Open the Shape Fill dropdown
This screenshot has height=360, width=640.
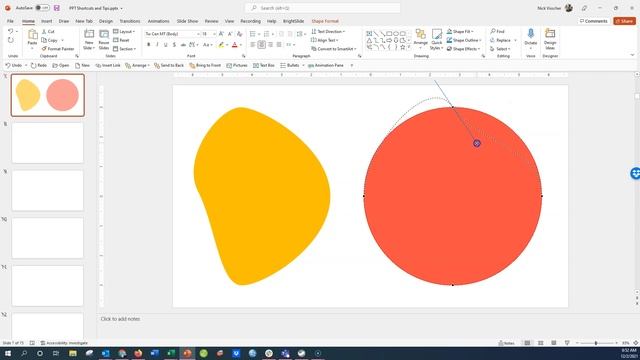(x=460, y=31)
